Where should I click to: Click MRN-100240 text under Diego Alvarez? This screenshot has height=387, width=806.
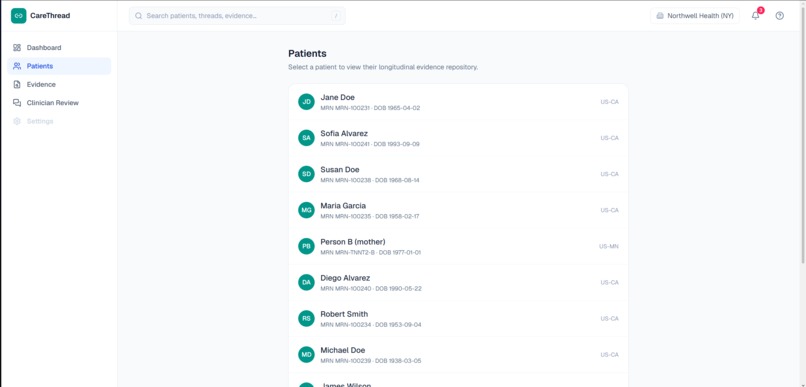pyautogui.click(x=352, y=289)
